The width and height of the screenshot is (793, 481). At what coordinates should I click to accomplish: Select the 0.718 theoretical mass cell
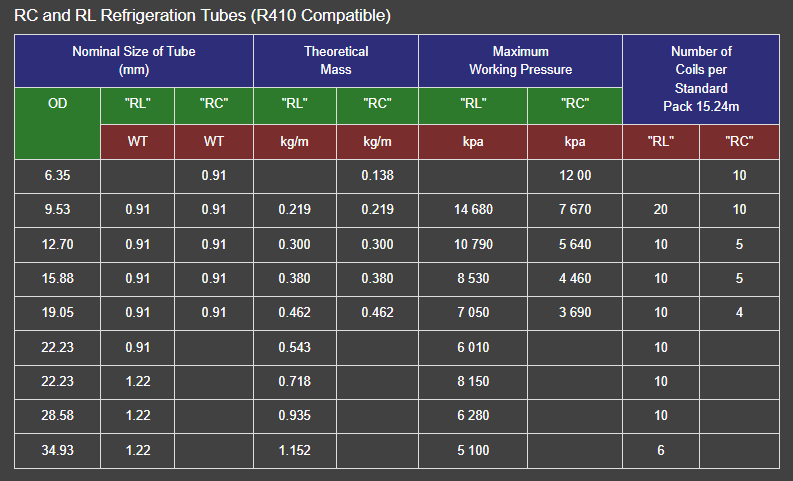[295, 381]
